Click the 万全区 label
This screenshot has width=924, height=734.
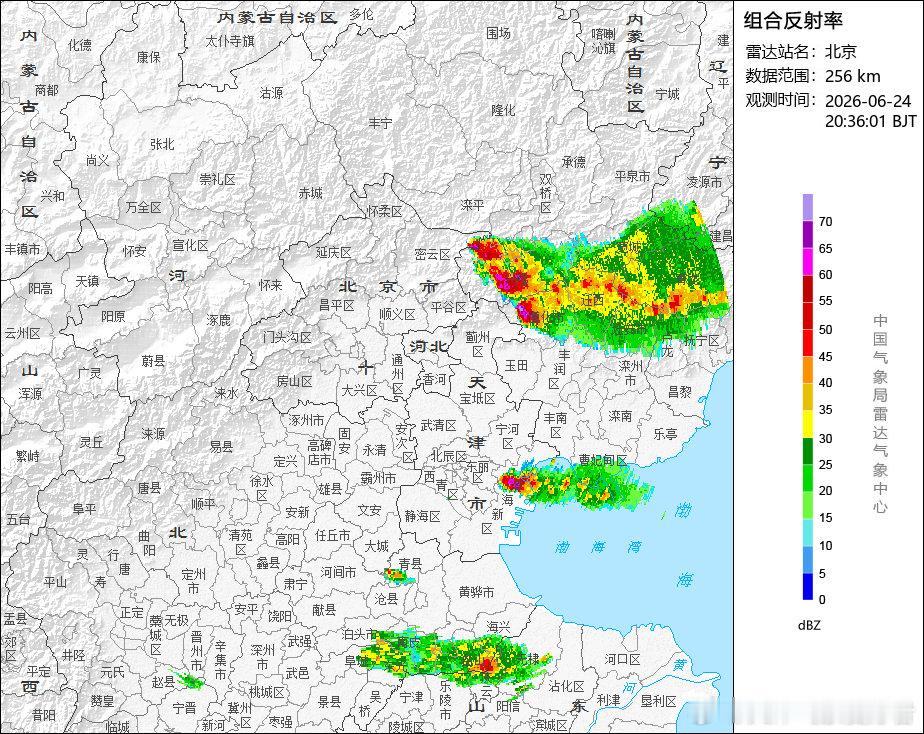[143, 207]
